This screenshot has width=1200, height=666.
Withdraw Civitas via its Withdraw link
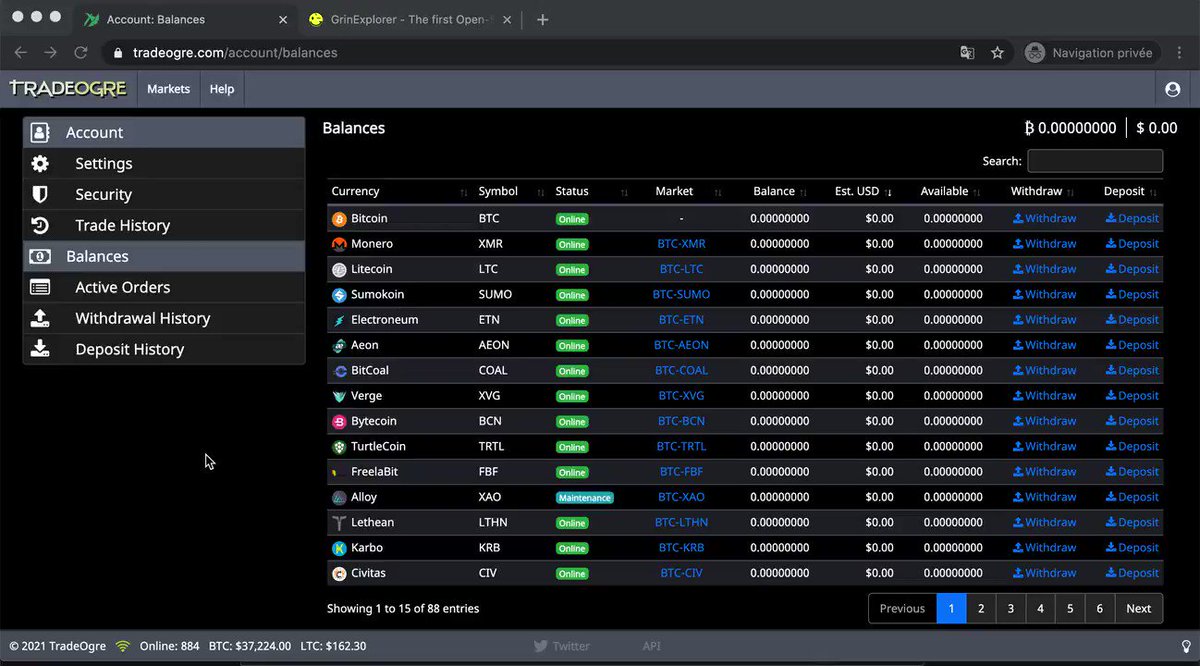(x=1044, y=573)
